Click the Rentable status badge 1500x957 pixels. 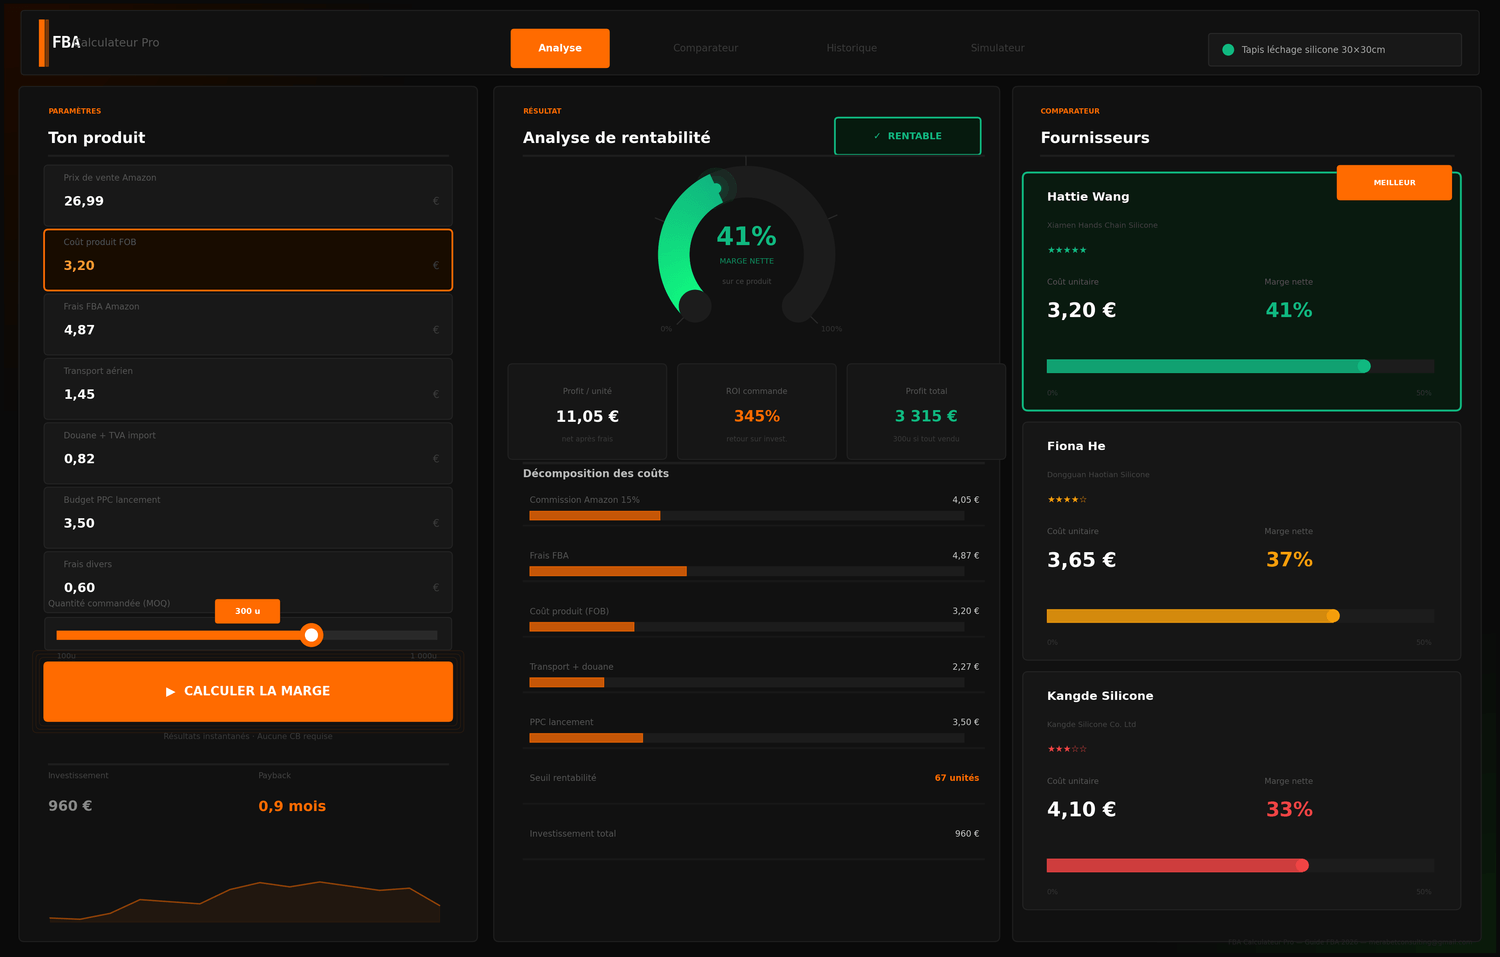[x=908, y=136]
